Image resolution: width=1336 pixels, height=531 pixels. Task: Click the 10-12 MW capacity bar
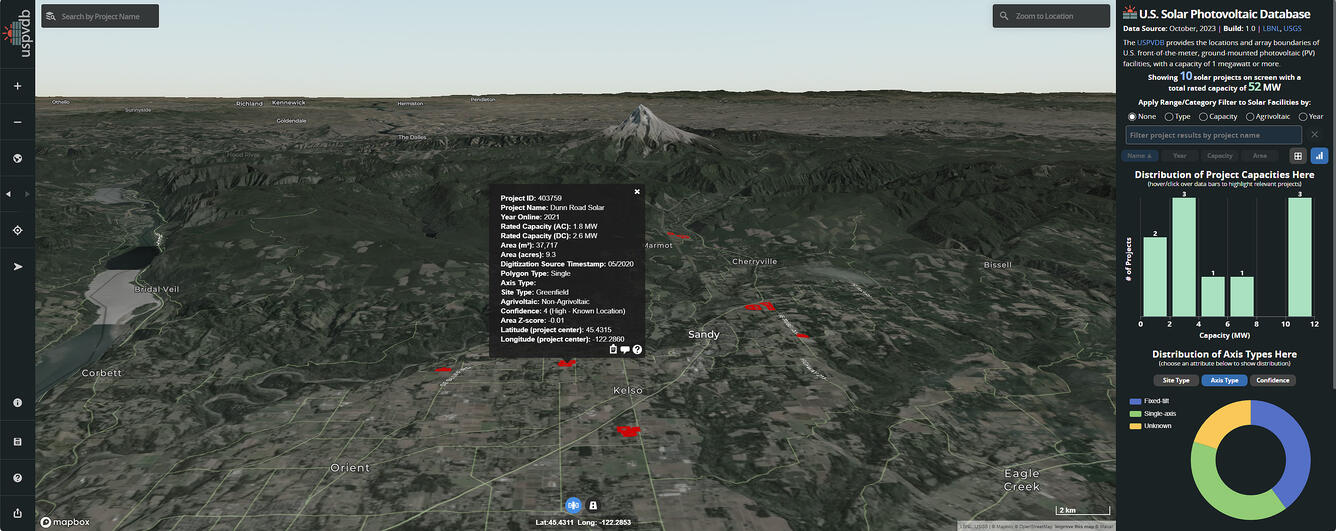point(1300,257)
